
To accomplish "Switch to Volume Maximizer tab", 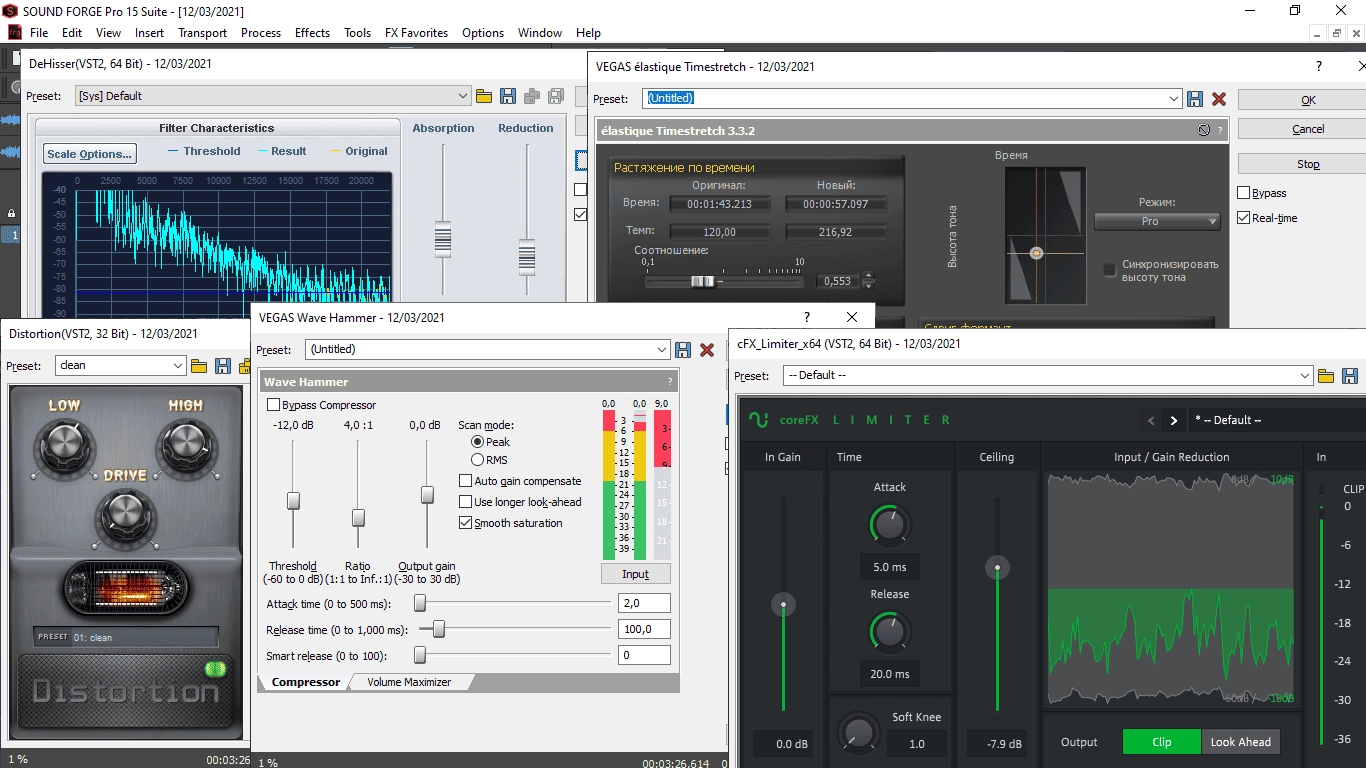I will (409, 682).
